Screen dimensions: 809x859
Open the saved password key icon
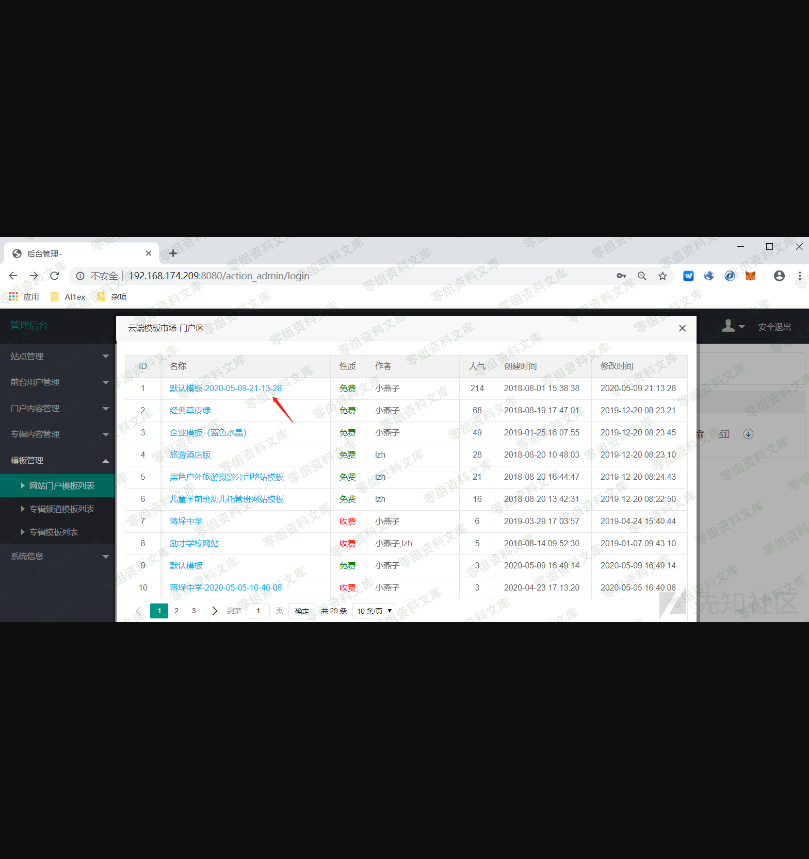(621, 276)
